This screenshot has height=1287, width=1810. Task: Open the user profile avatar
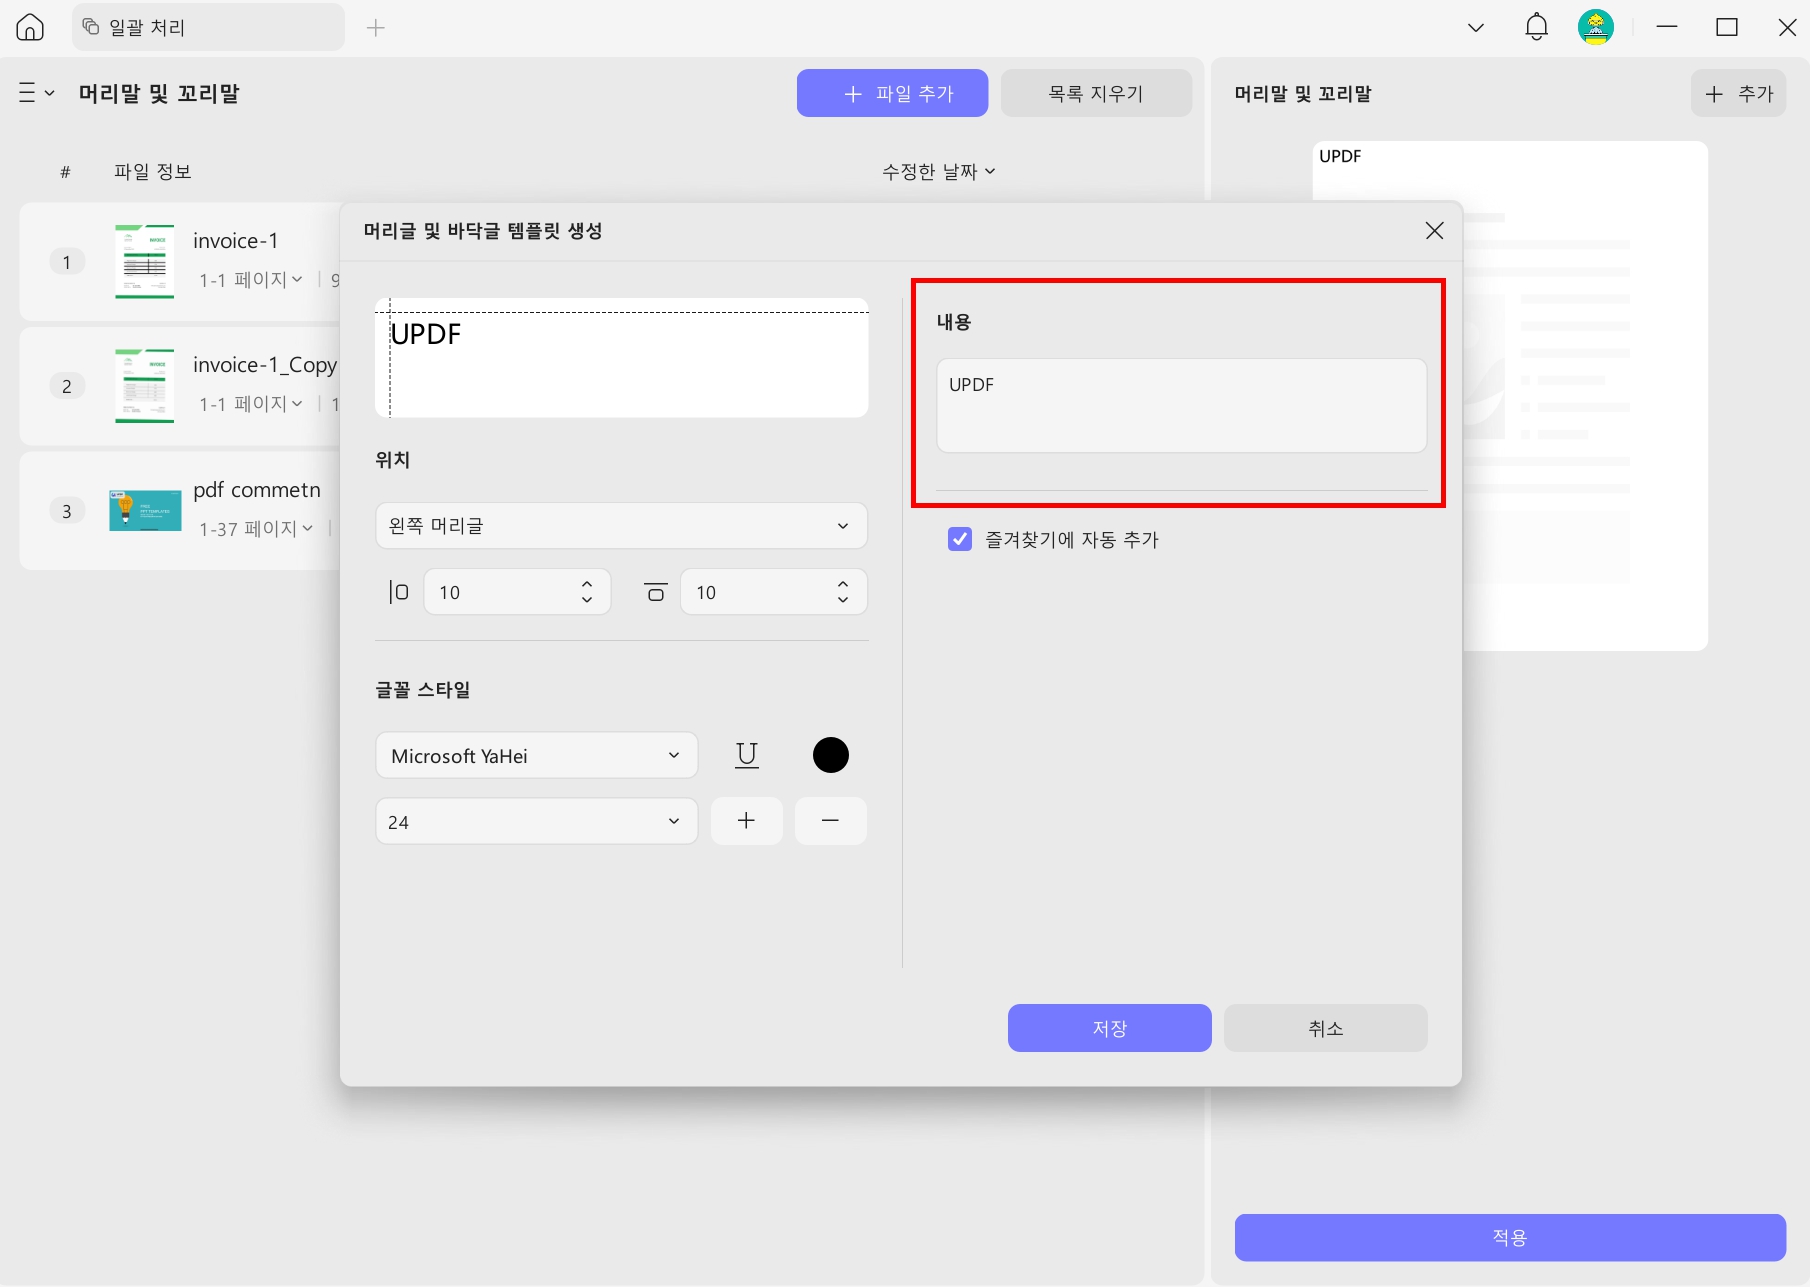1596,27
